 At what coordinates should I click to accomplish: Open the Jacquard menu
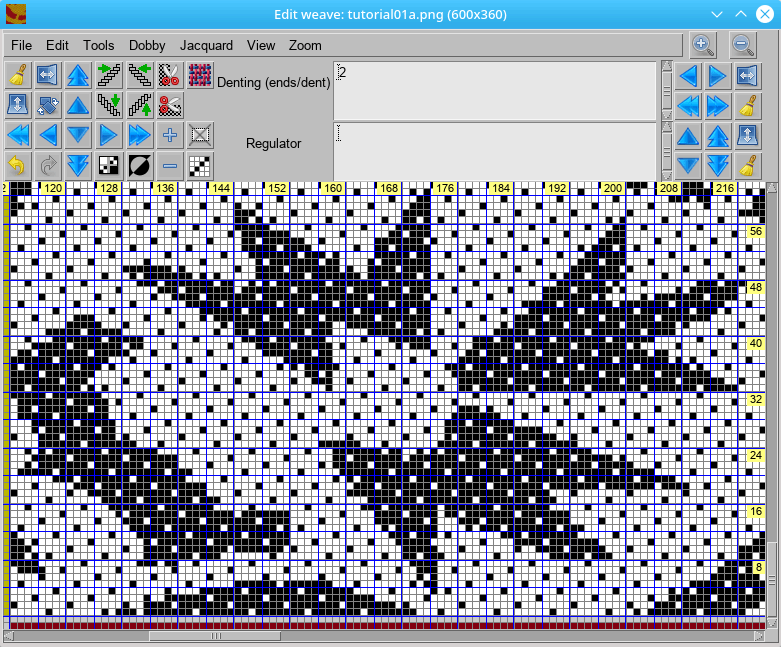[206, 45]
